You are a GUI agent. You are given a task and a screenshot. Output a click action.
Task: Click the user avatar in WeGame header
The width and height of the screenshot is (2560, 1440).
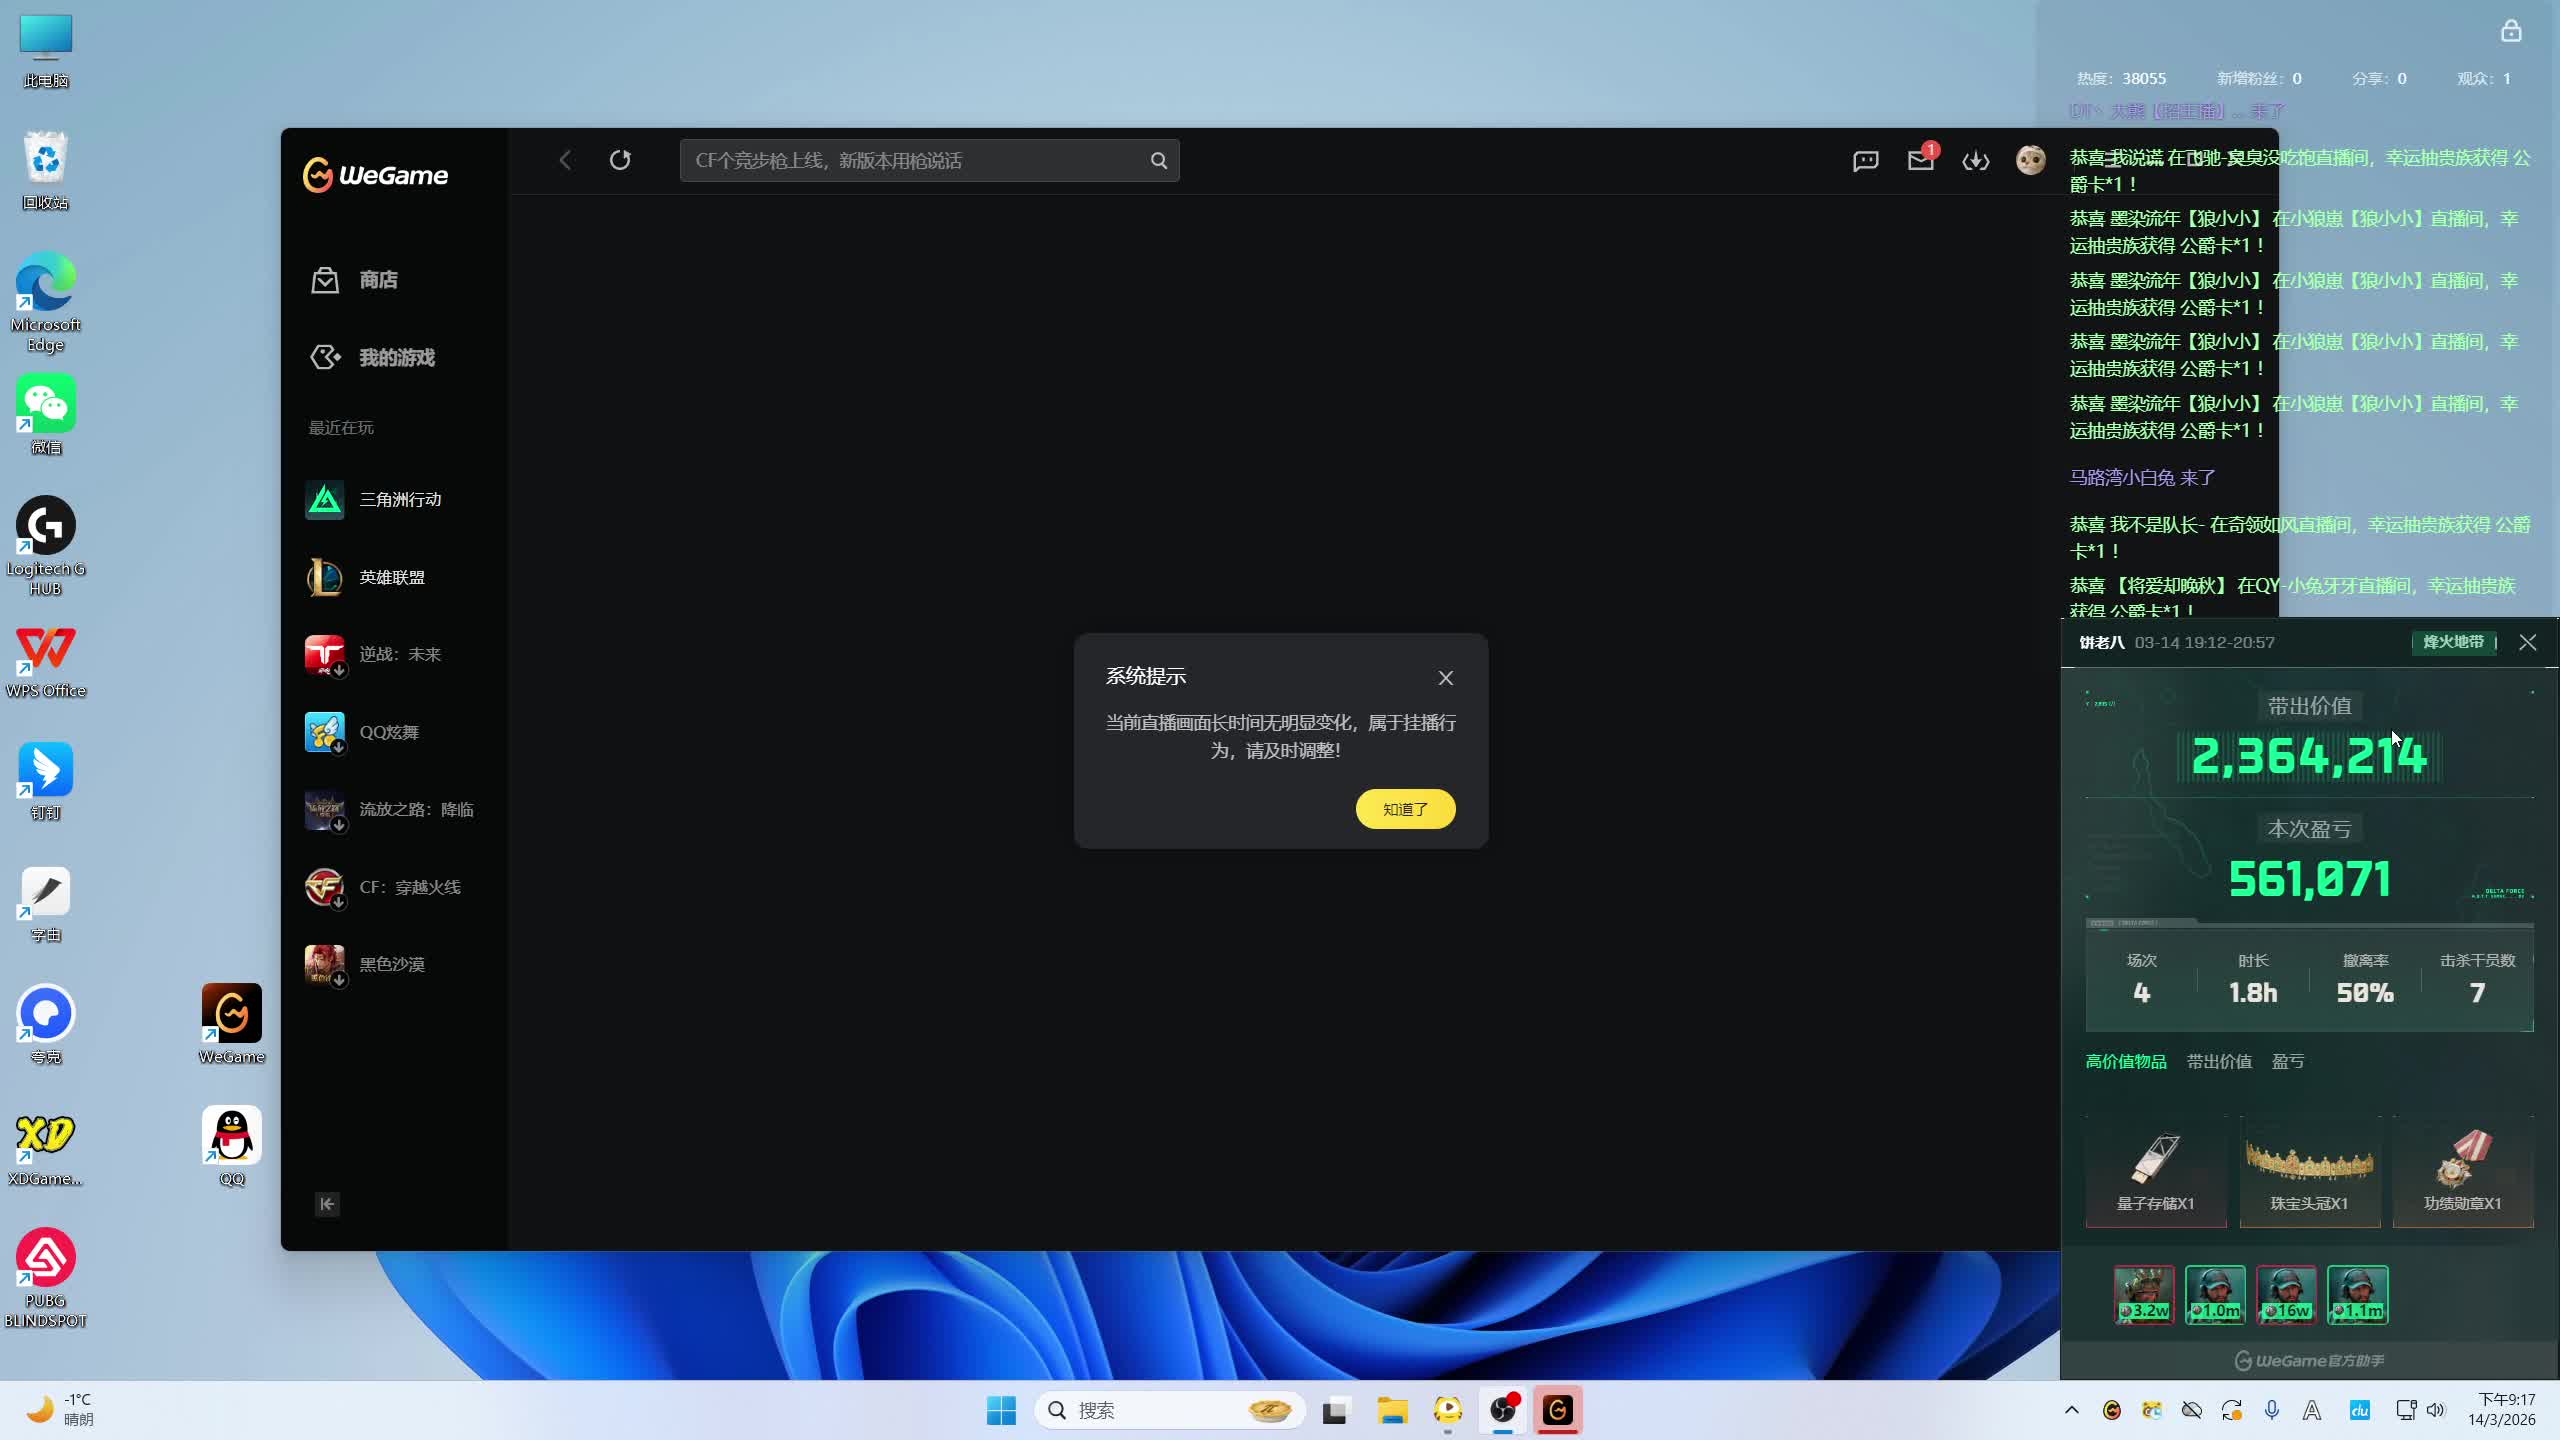[x=2030, y=160]
